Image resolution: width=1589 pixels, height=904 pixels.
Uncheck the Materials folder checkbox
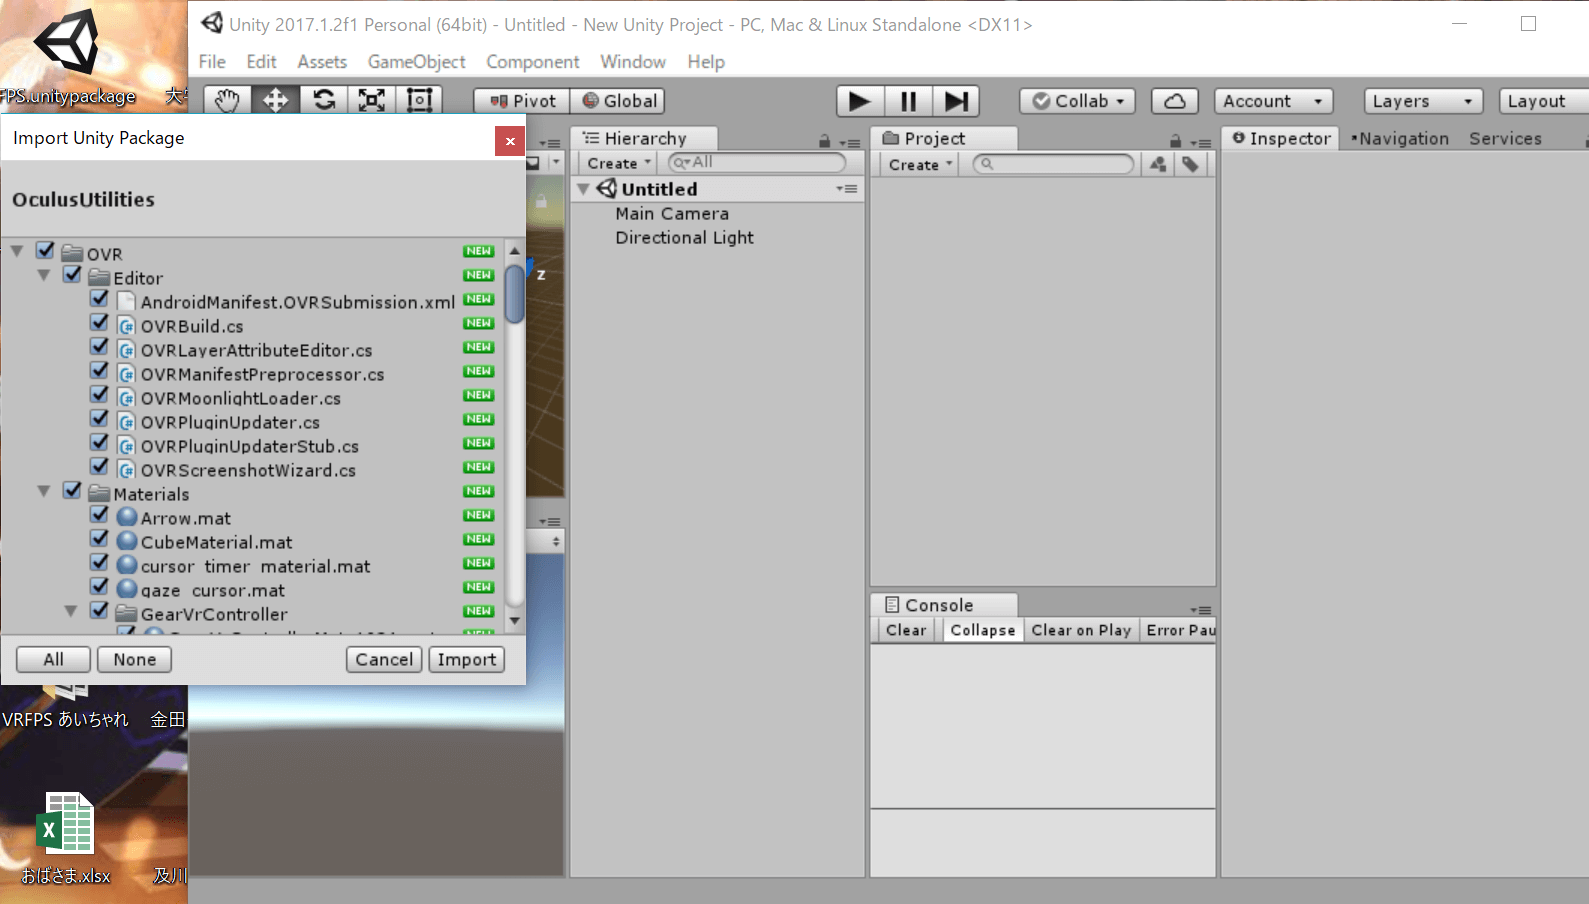pyautogui.click(x=72, y=490)
